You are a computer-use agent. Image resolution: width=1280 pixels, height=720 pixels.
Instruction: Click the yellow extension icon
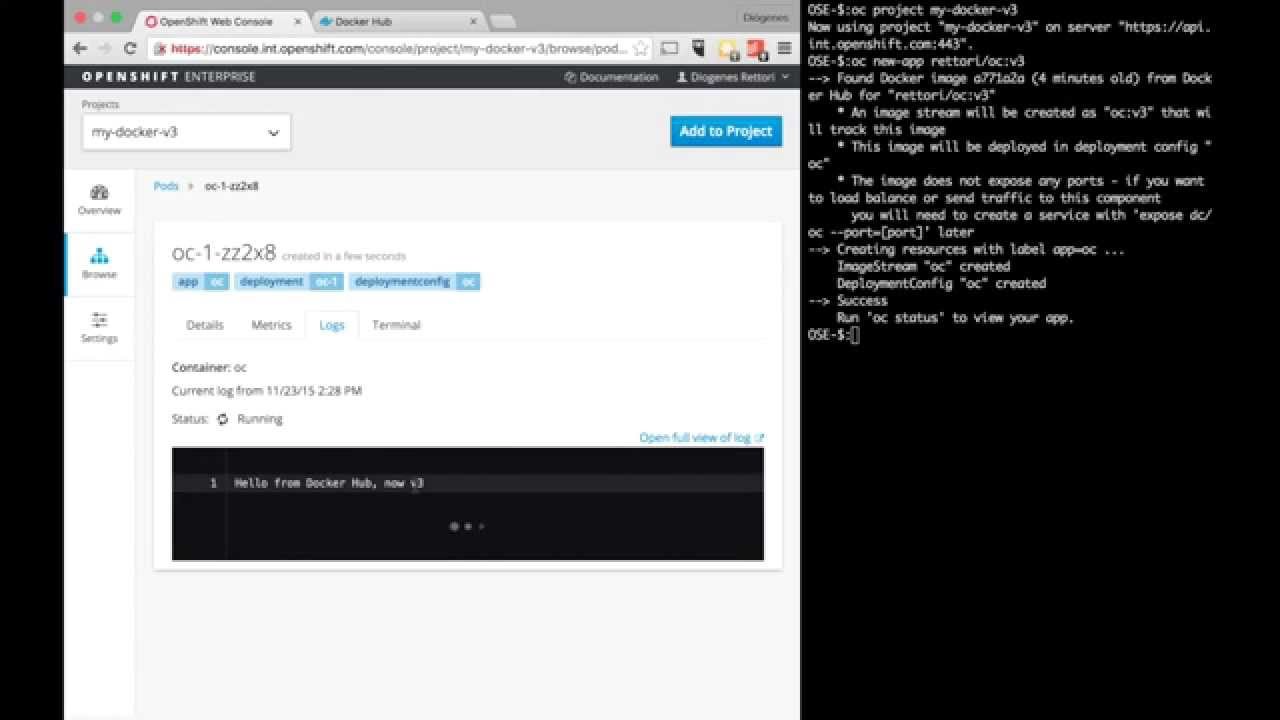tap(728, 48)
